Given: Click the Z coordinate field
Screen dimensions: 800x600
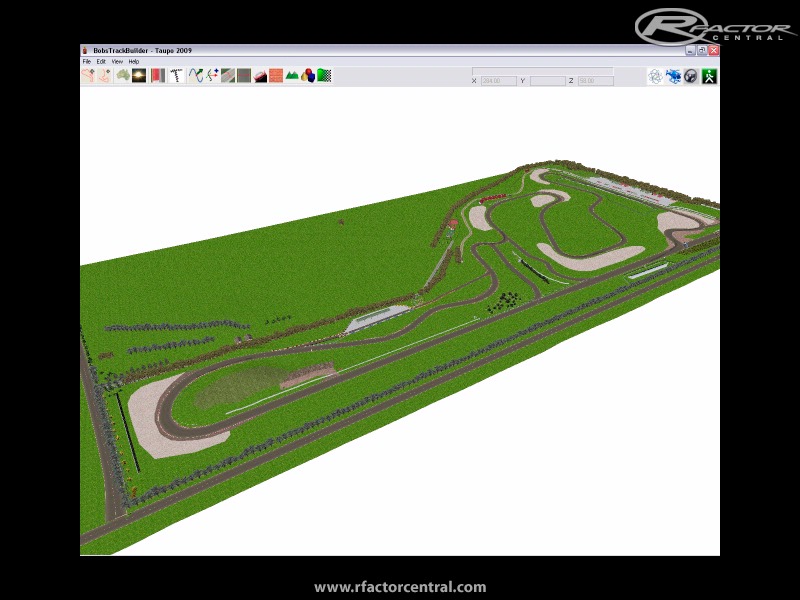Looking at the screenshot, I should click(x=595, y=80).
